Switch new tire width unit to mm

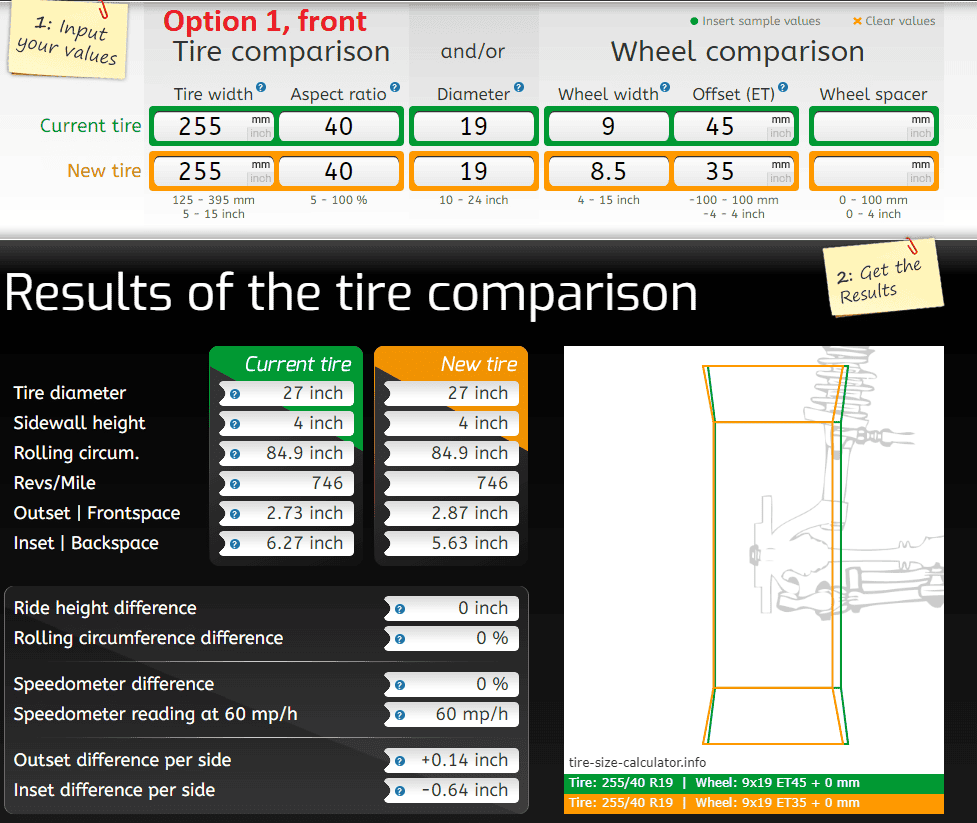pos(260,164)
